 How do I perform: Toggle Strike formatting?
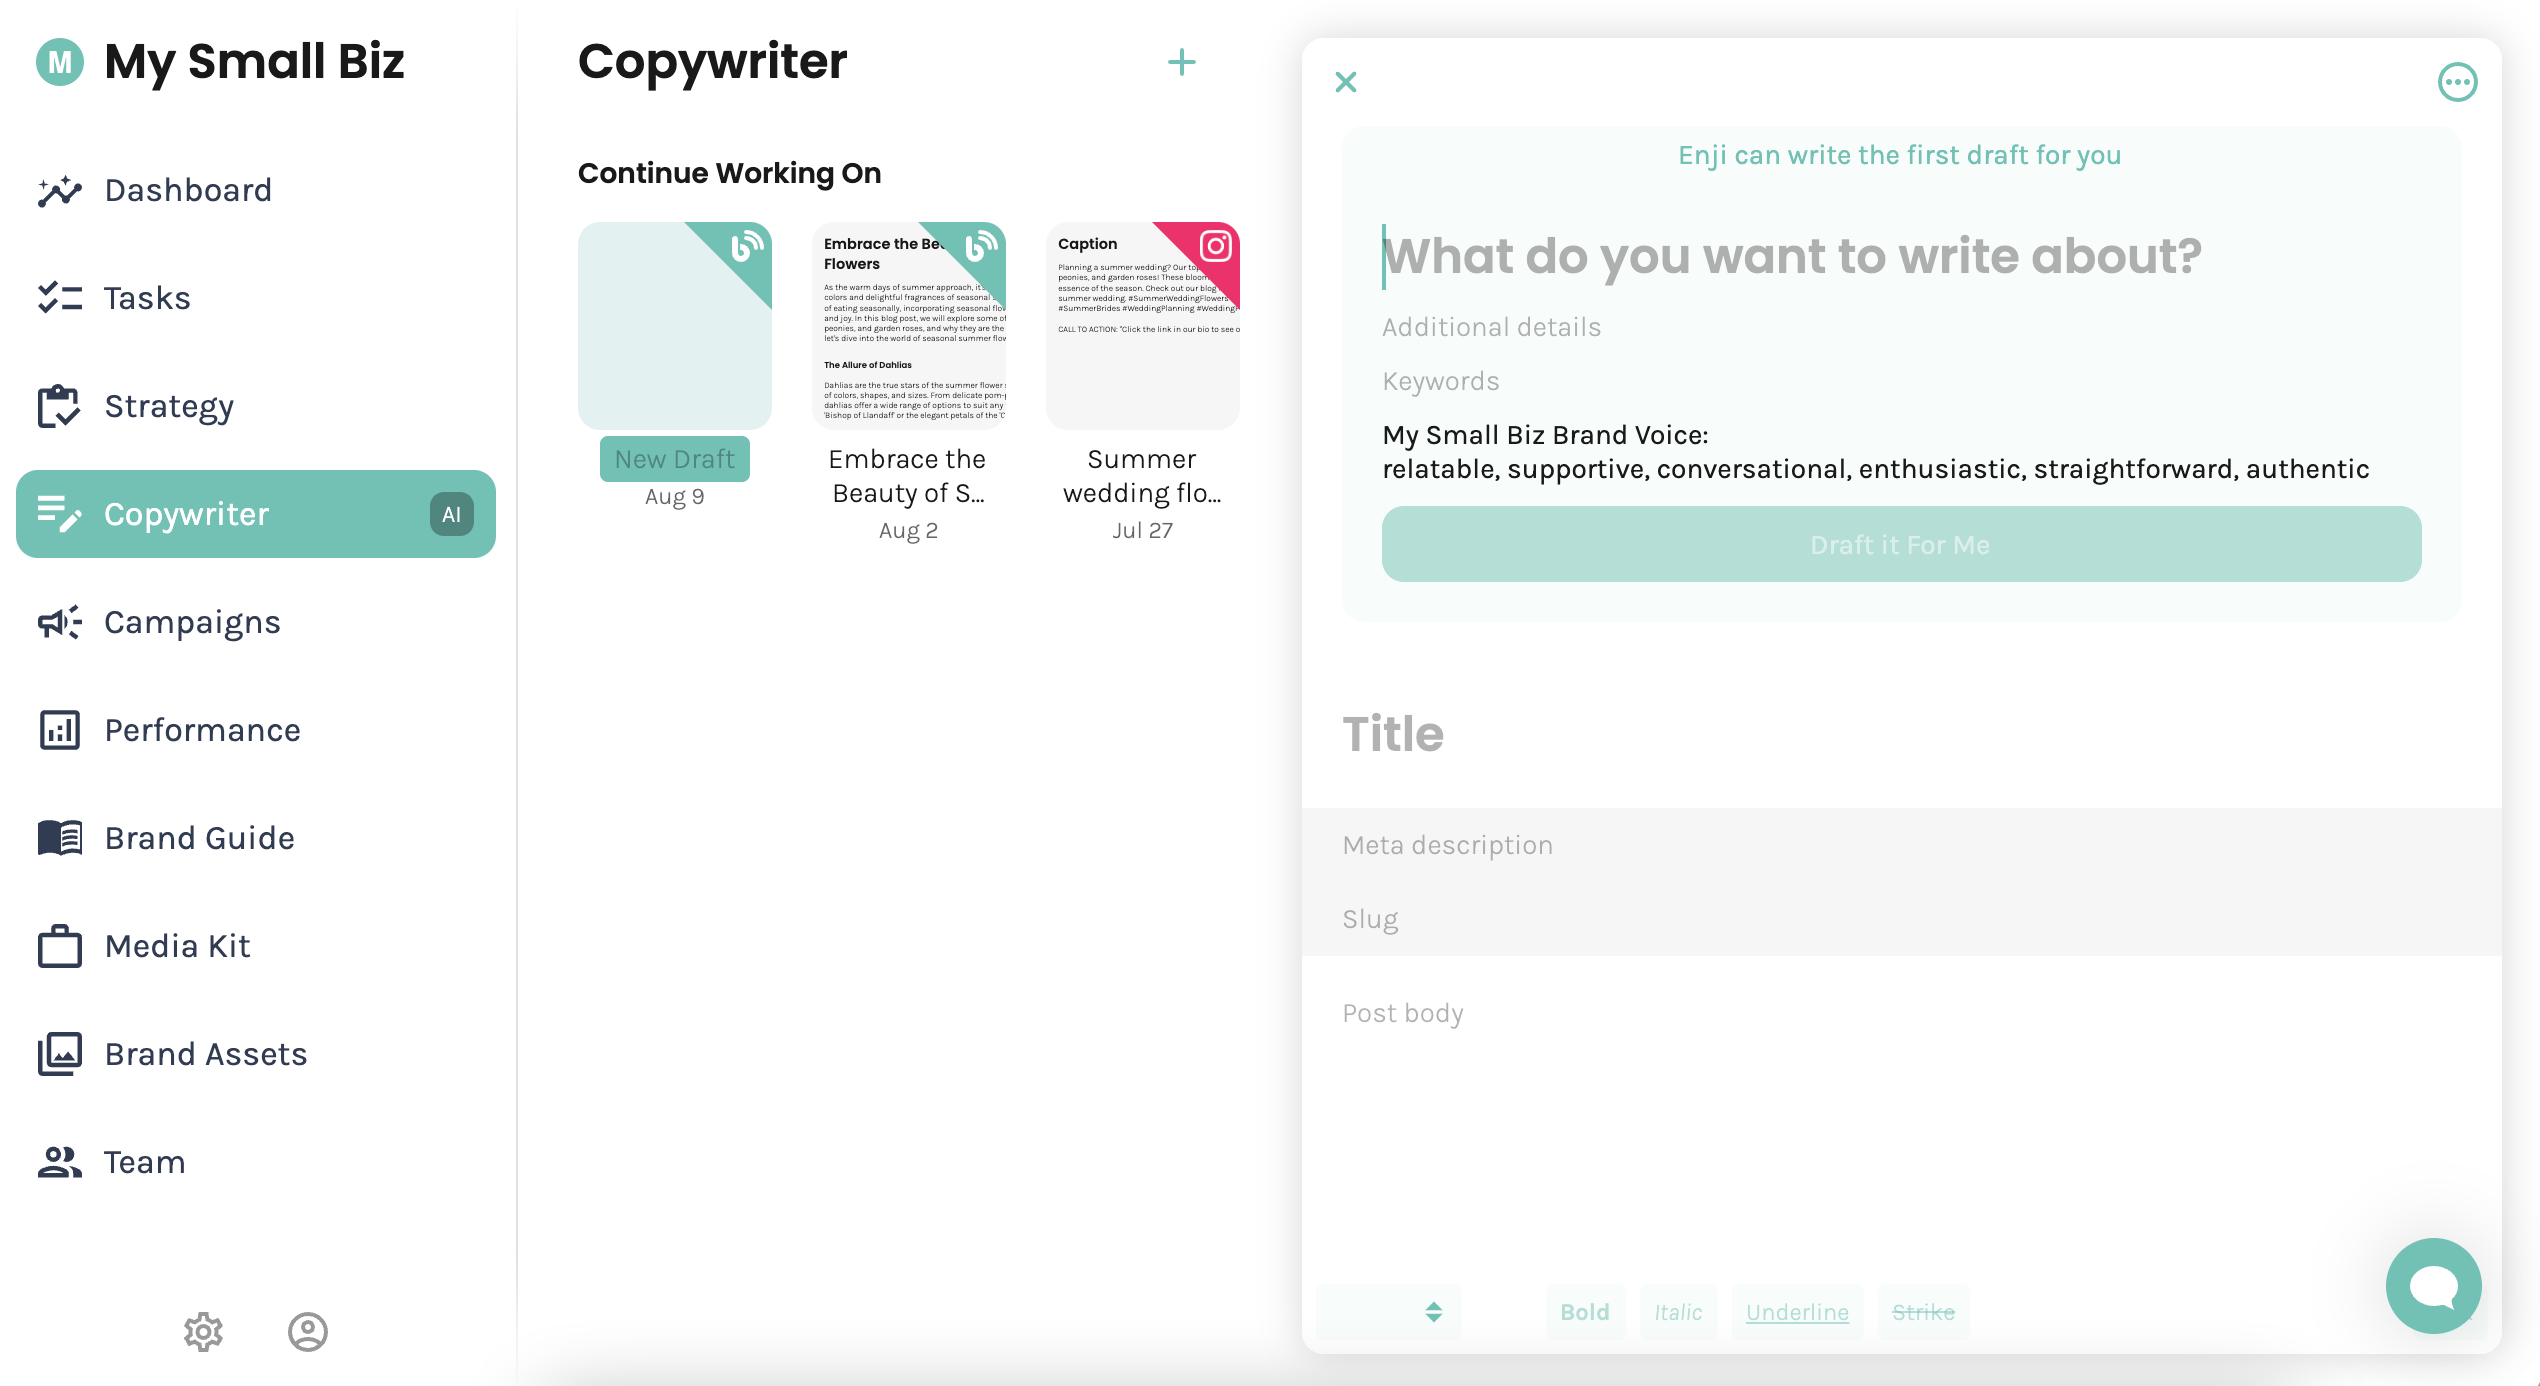1923,1312
